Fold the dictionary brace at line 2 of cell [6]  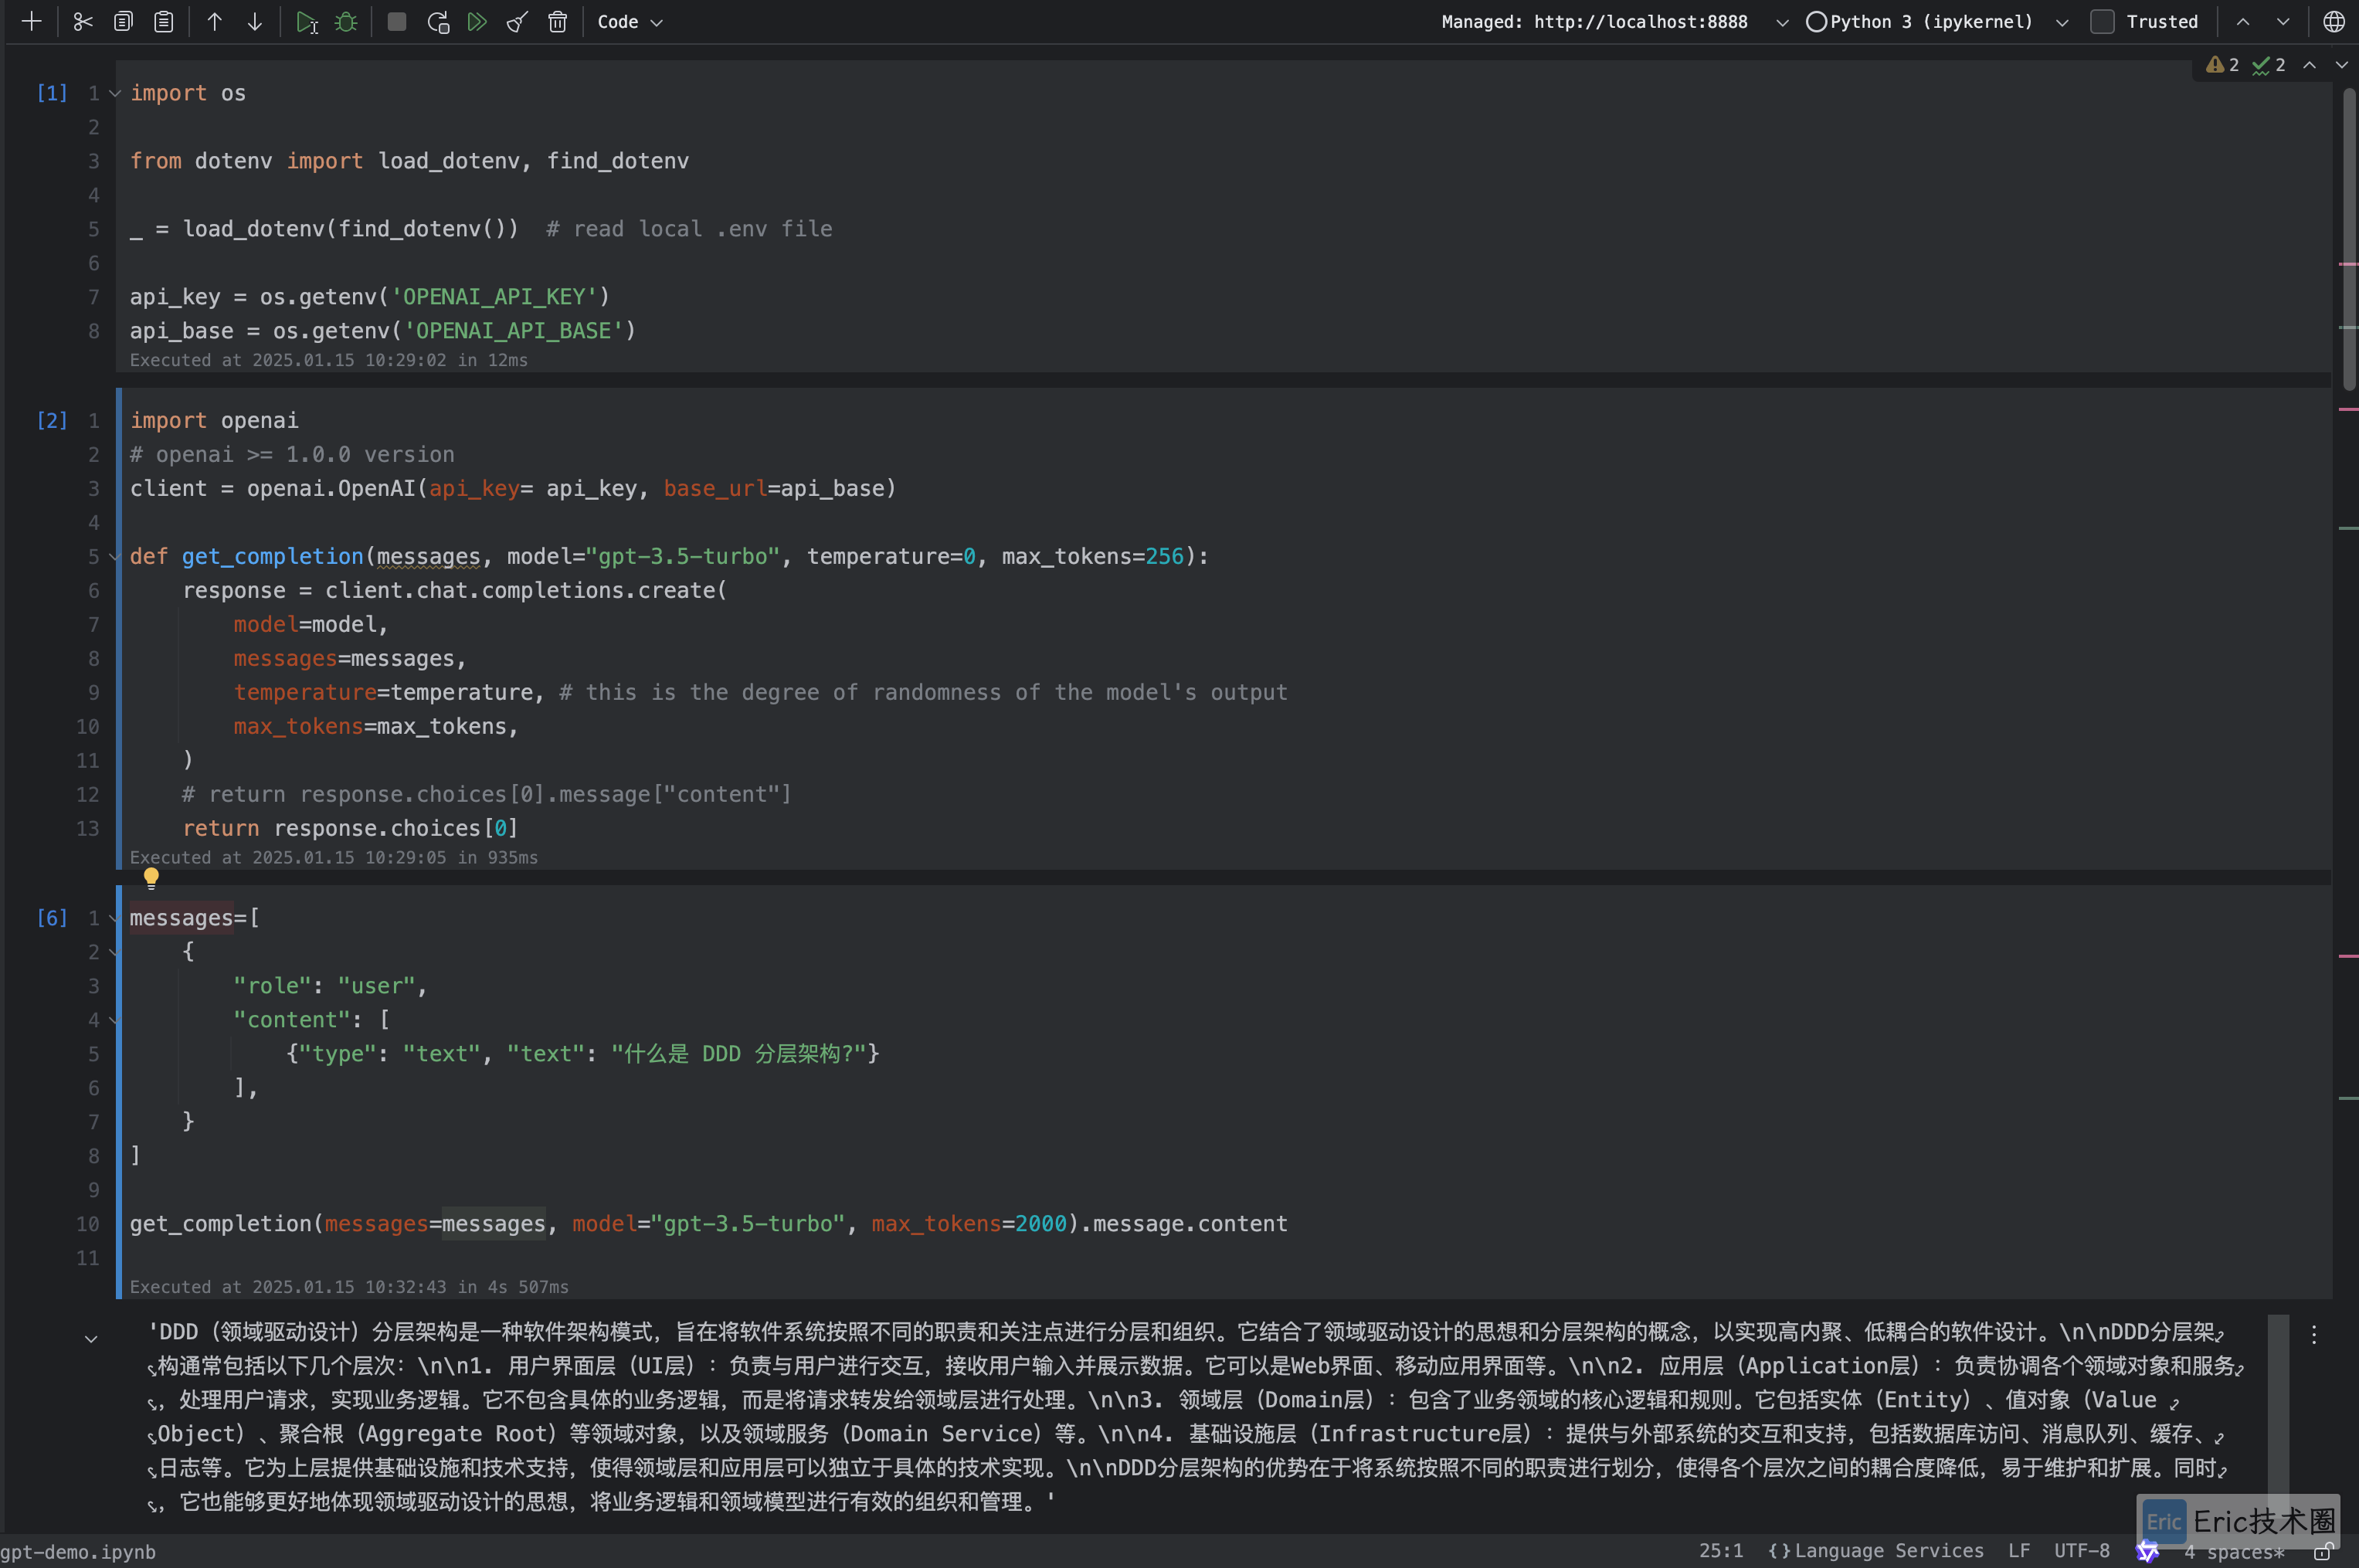tap(114, 952)
